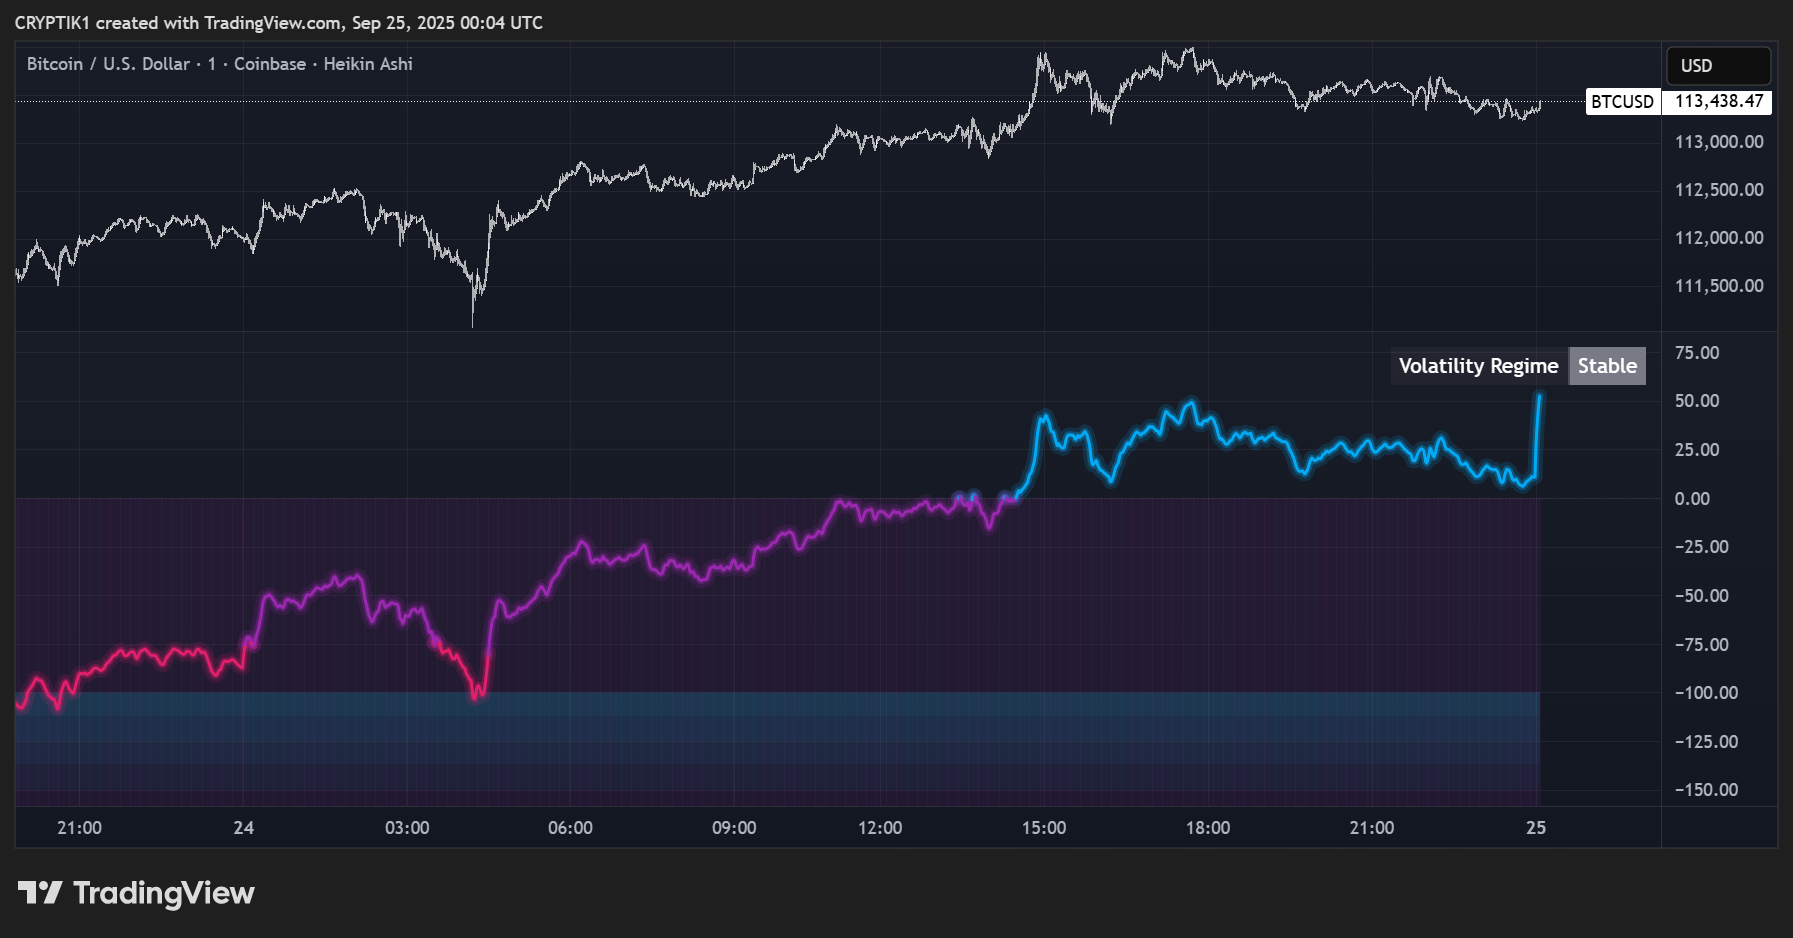
Task: Click the −50.00 indicator axis label
Action: click(x=1701, y=596)
